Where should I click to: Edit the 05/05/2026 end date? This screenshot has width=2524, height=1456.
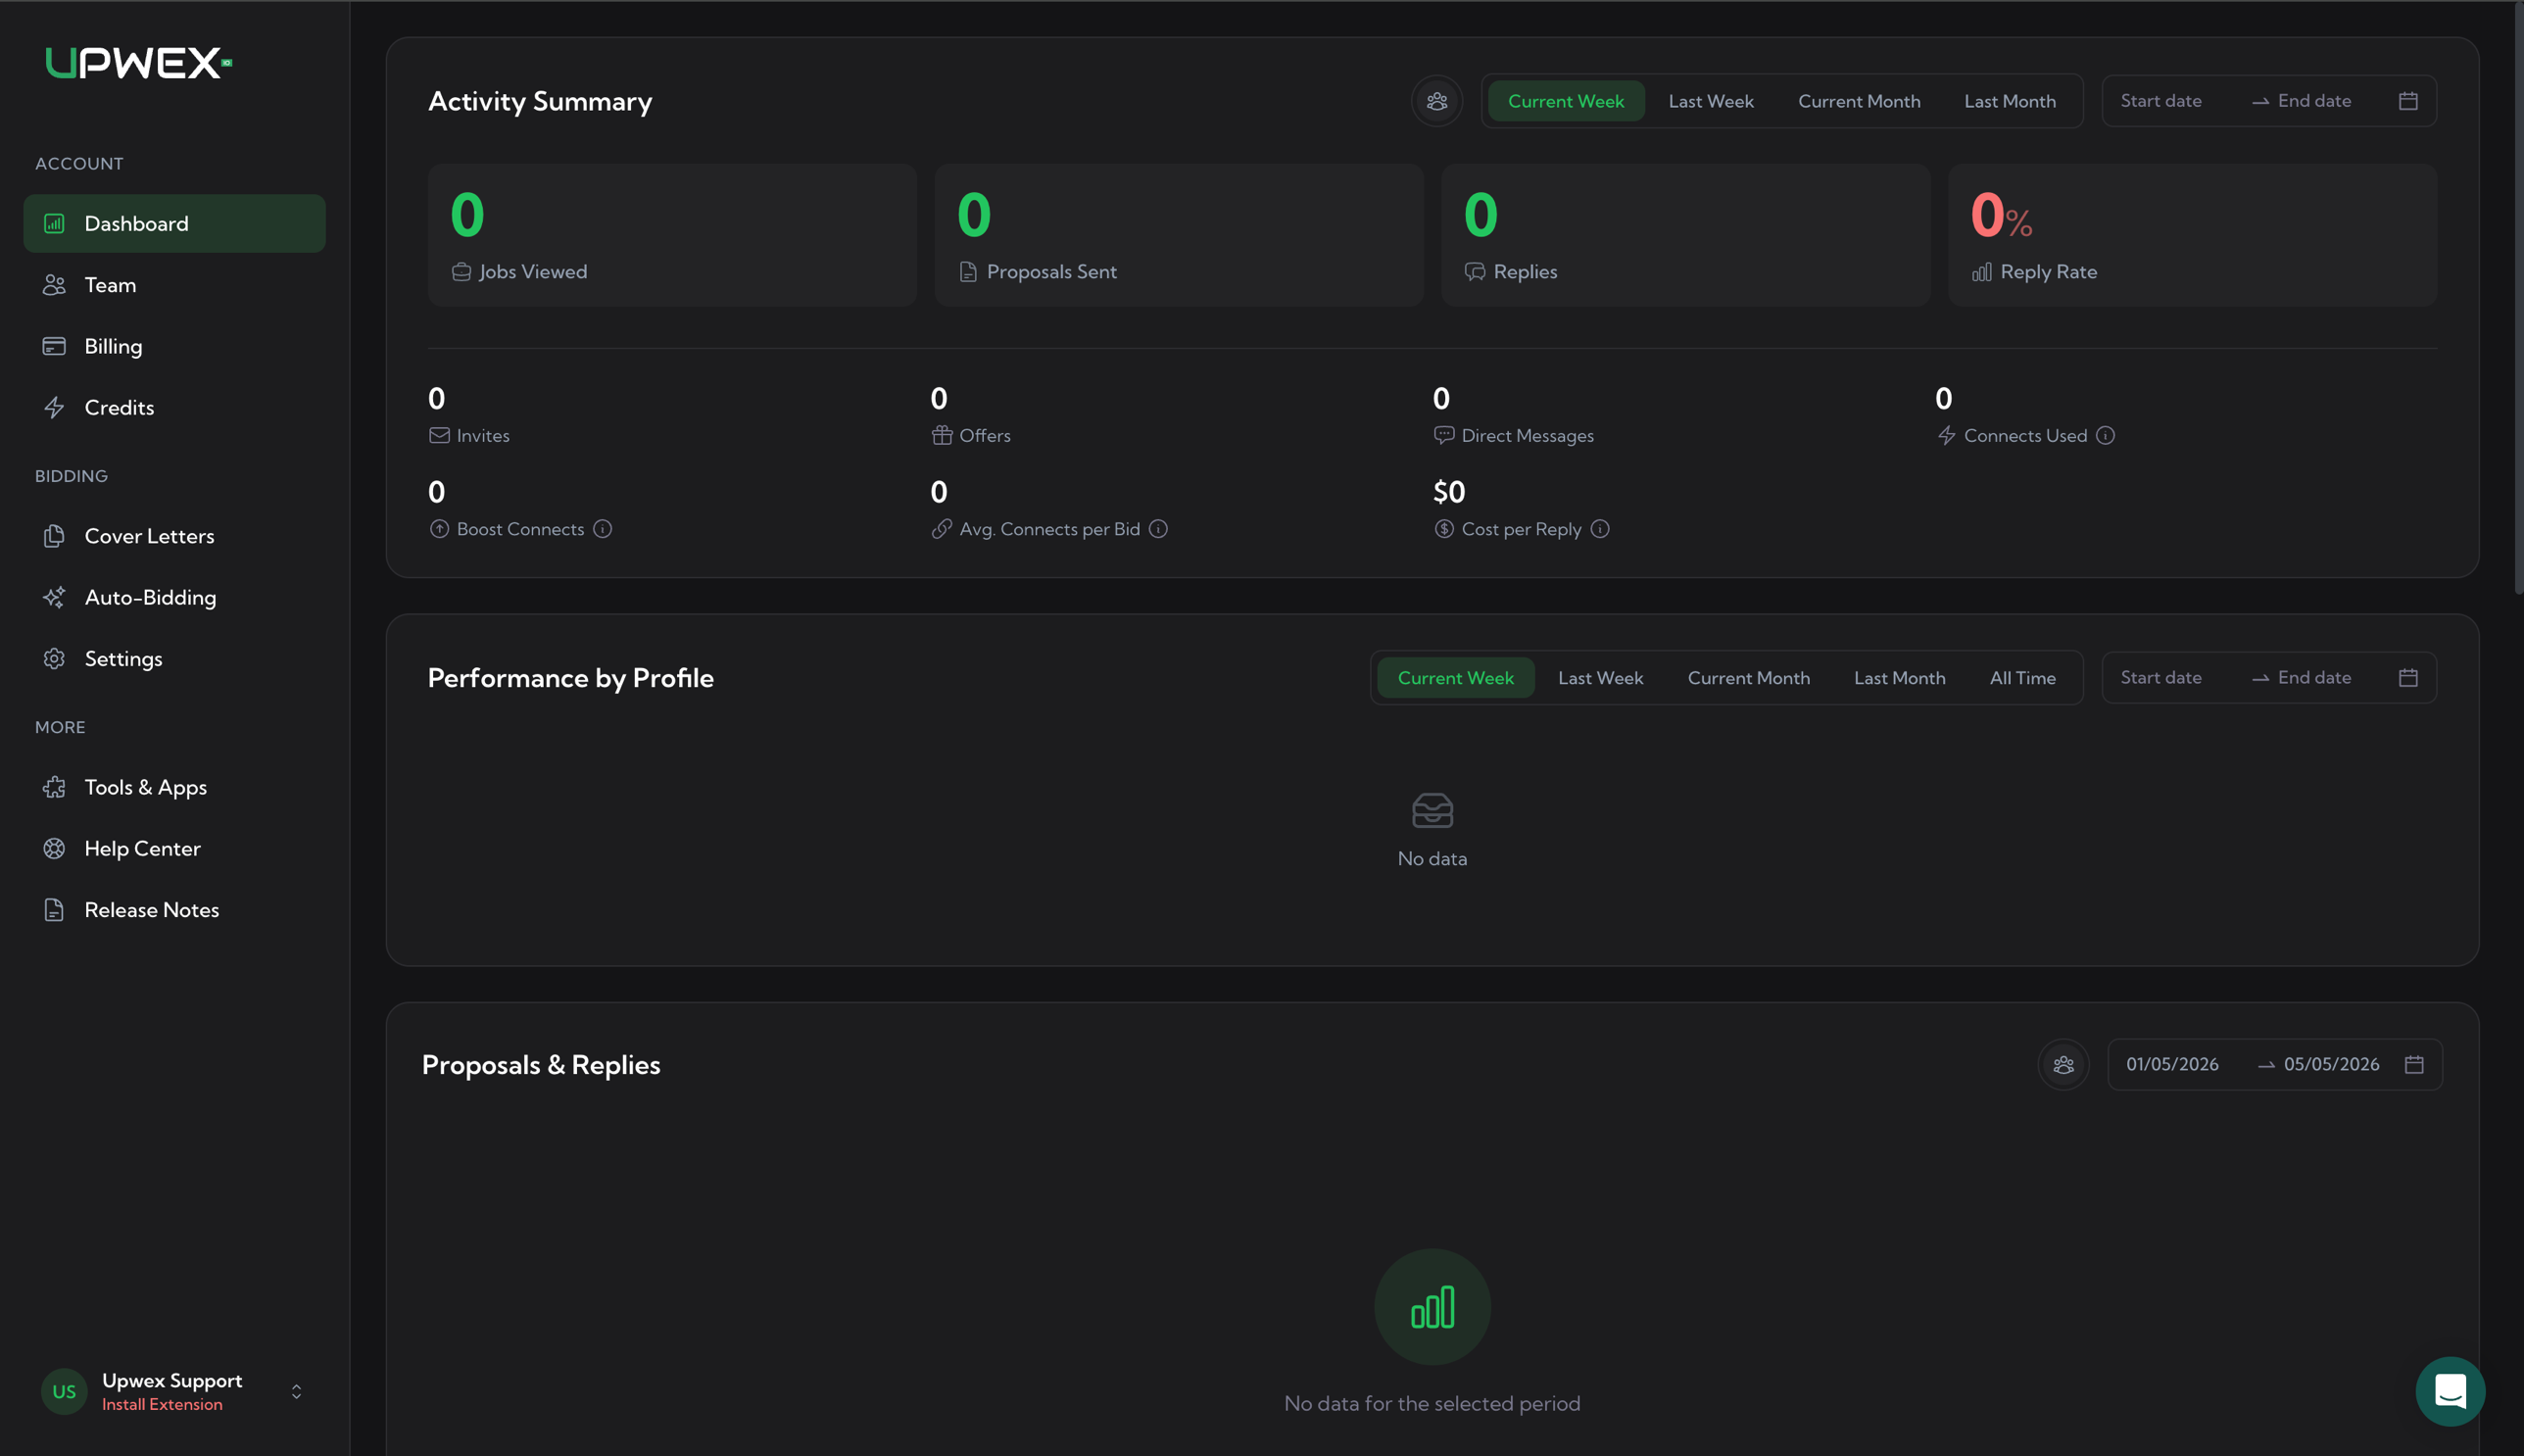[2331, 1064]
